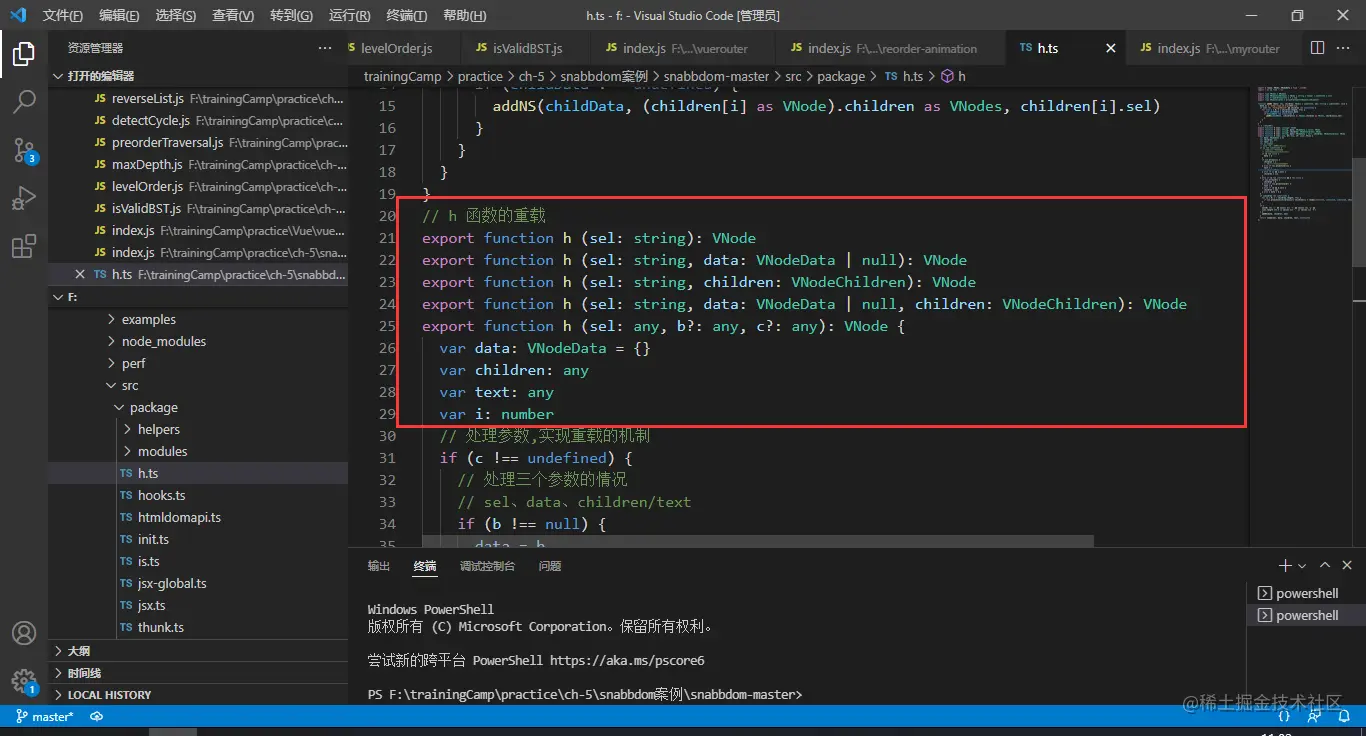Click the publish to cloud icon in status bar
The width and height of the screenshot is (1366, 736).
(x=97, y=716)
